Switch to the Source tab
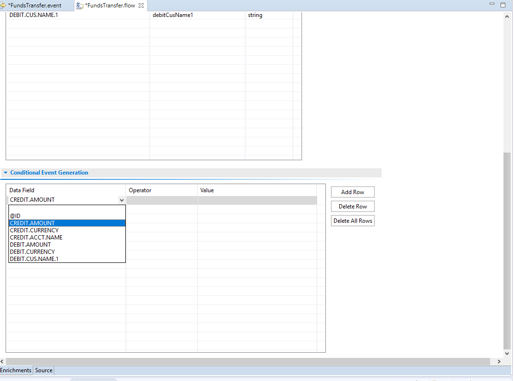 point(44,370)
